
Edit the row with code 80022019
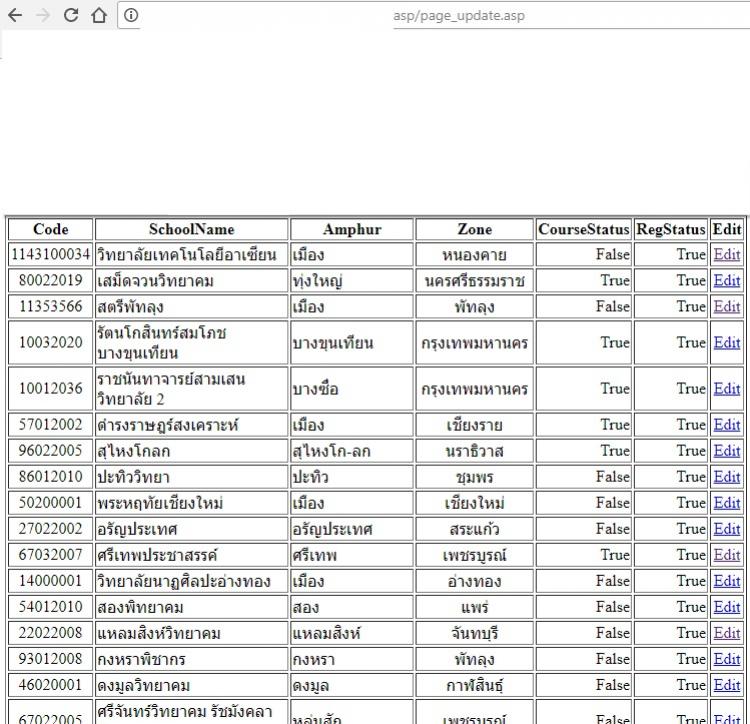pyautogui.click(x=726, y=281)
